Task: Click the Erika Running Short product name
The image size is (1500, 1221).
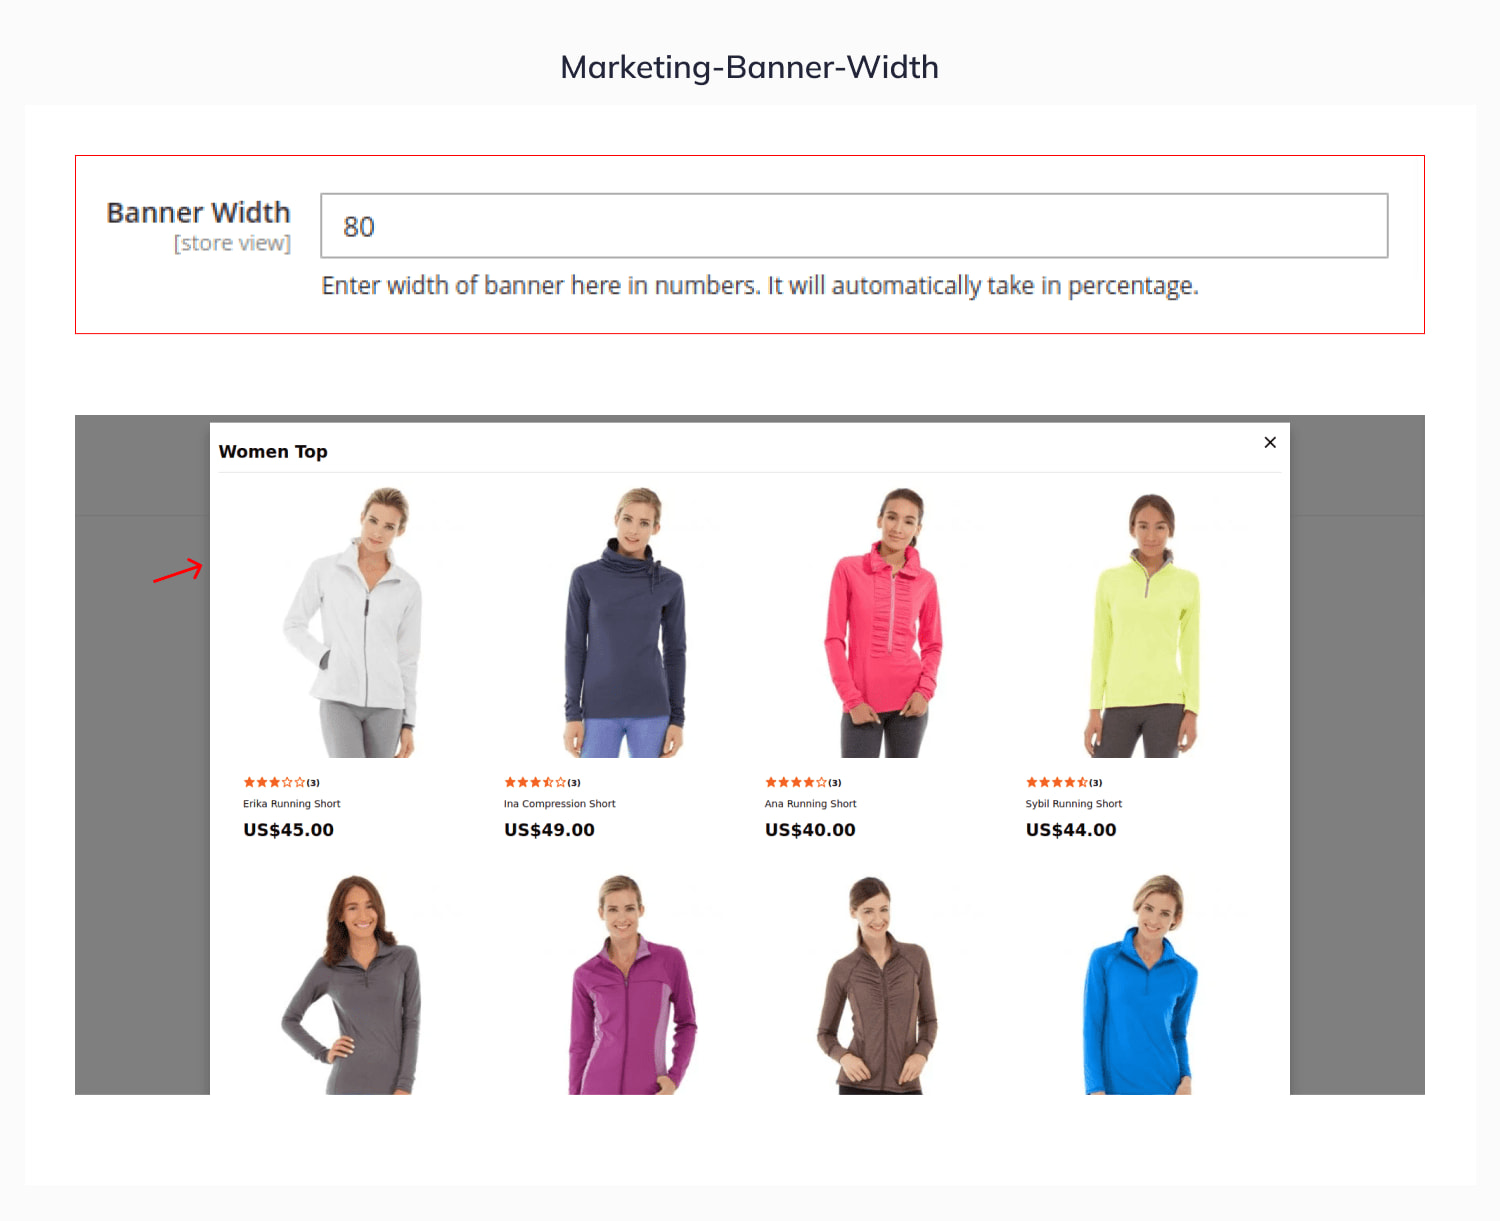Action: (x=292, y=804)
